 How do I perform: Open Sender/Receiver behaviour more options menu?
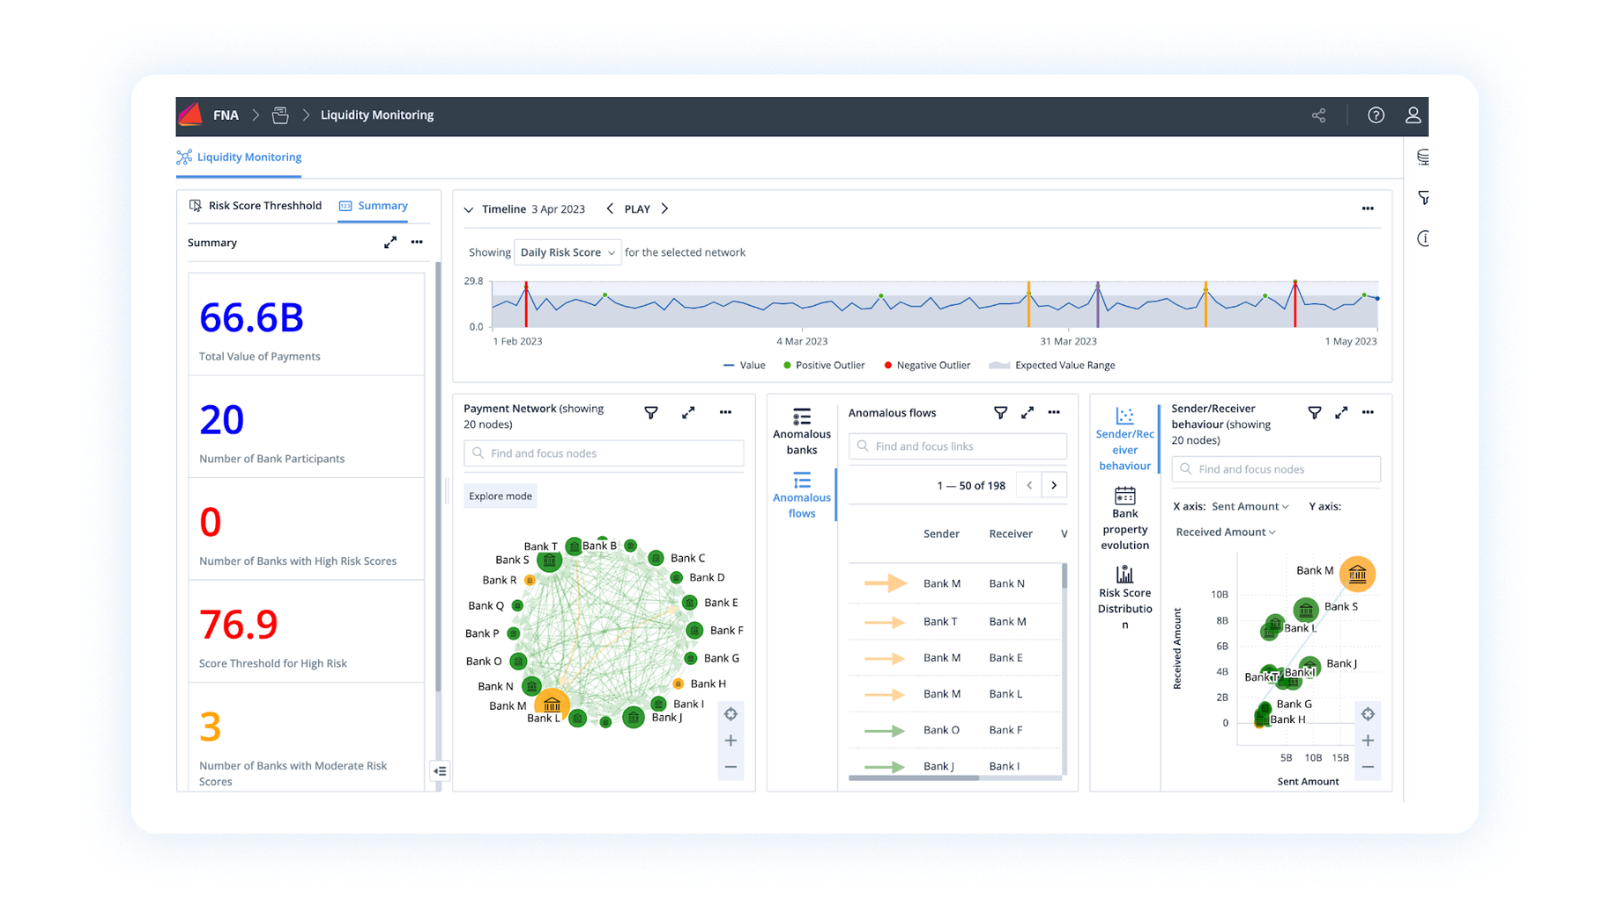[1367, 412]
